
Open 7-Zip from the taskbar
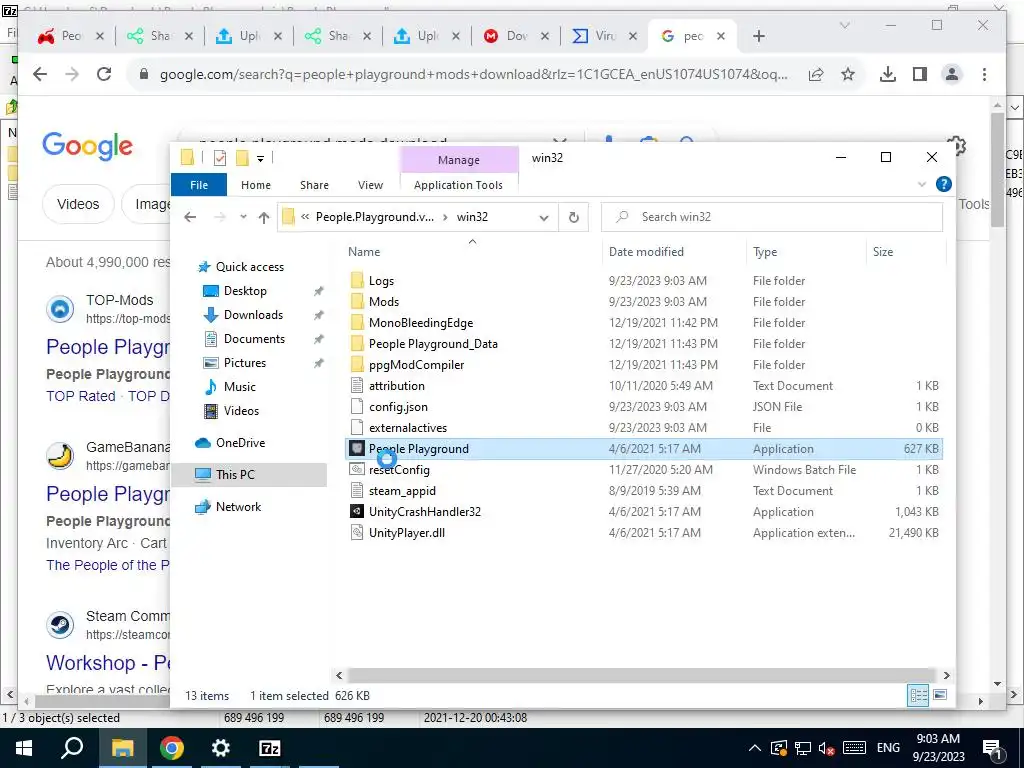270,748
